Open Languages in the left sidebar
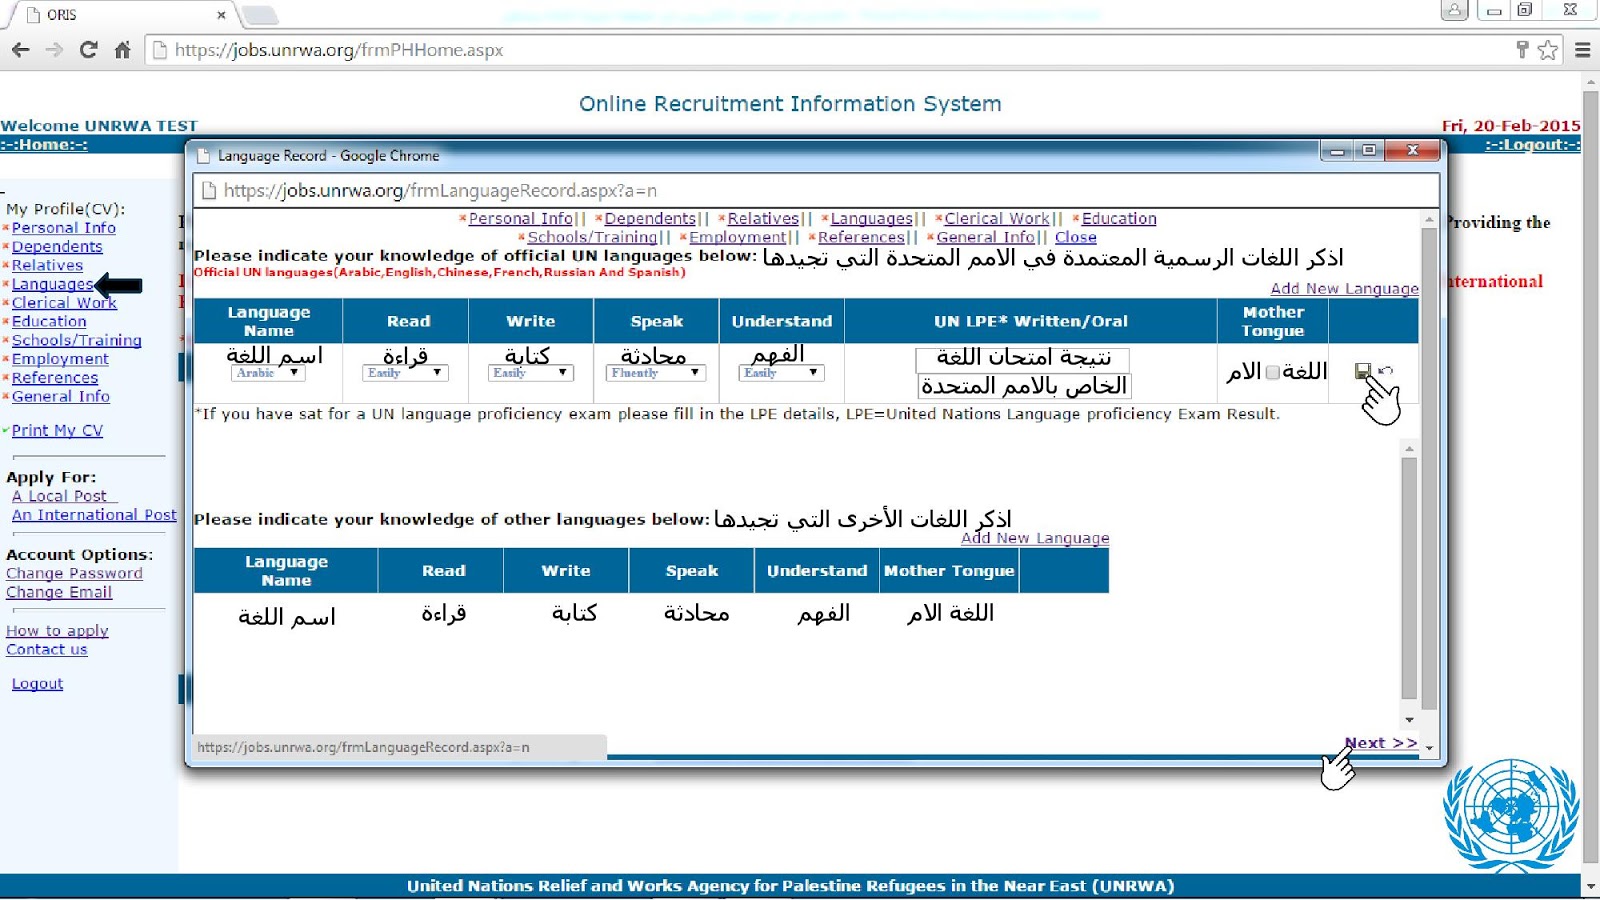 coord(53,284)
